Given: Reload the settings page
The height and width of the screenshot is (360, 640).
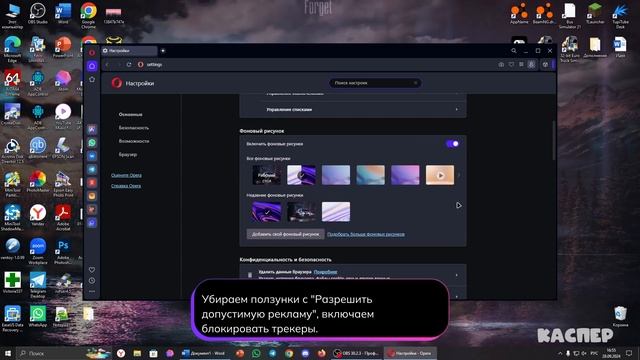Looking at the screenshot, I should pos(129,64).
